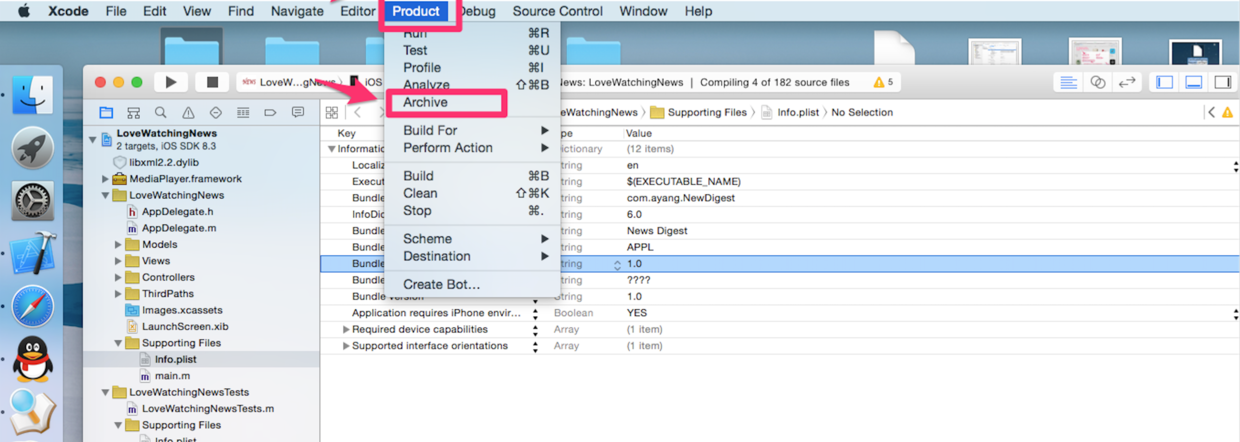Image resolution: width=1240 pixels, height=442 pixels.
Task: Expand Supported interface orientations row
Action: point(346,346)
